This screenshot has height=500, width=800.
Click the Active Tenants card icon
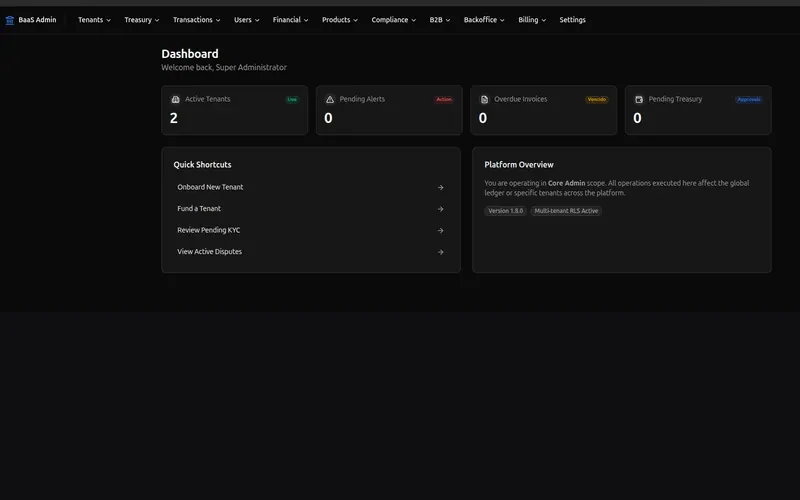pos(176,99)
